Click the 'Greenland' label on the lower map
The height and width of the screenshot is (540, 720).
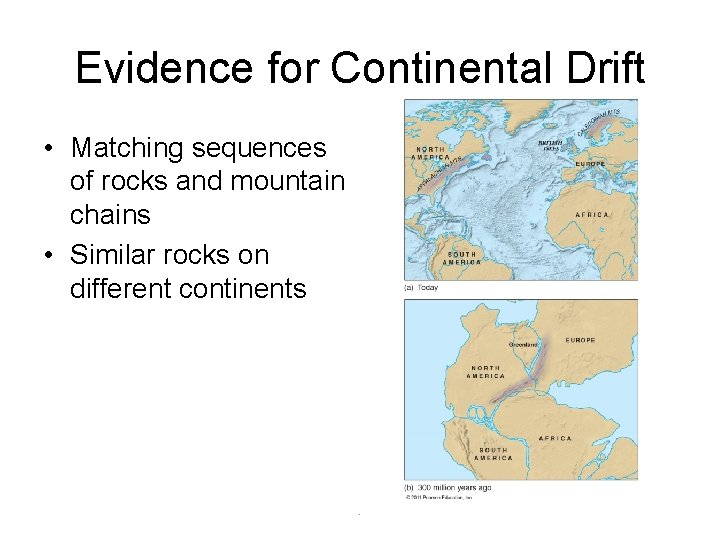click(x=523, y=344)
